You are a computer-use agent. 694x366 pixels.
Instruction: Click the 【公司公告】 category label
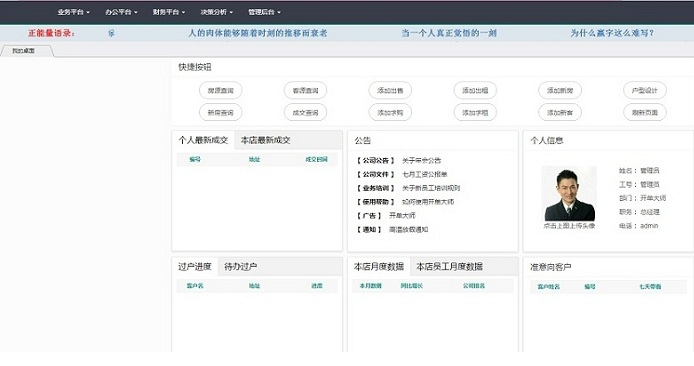coord(376,161)
